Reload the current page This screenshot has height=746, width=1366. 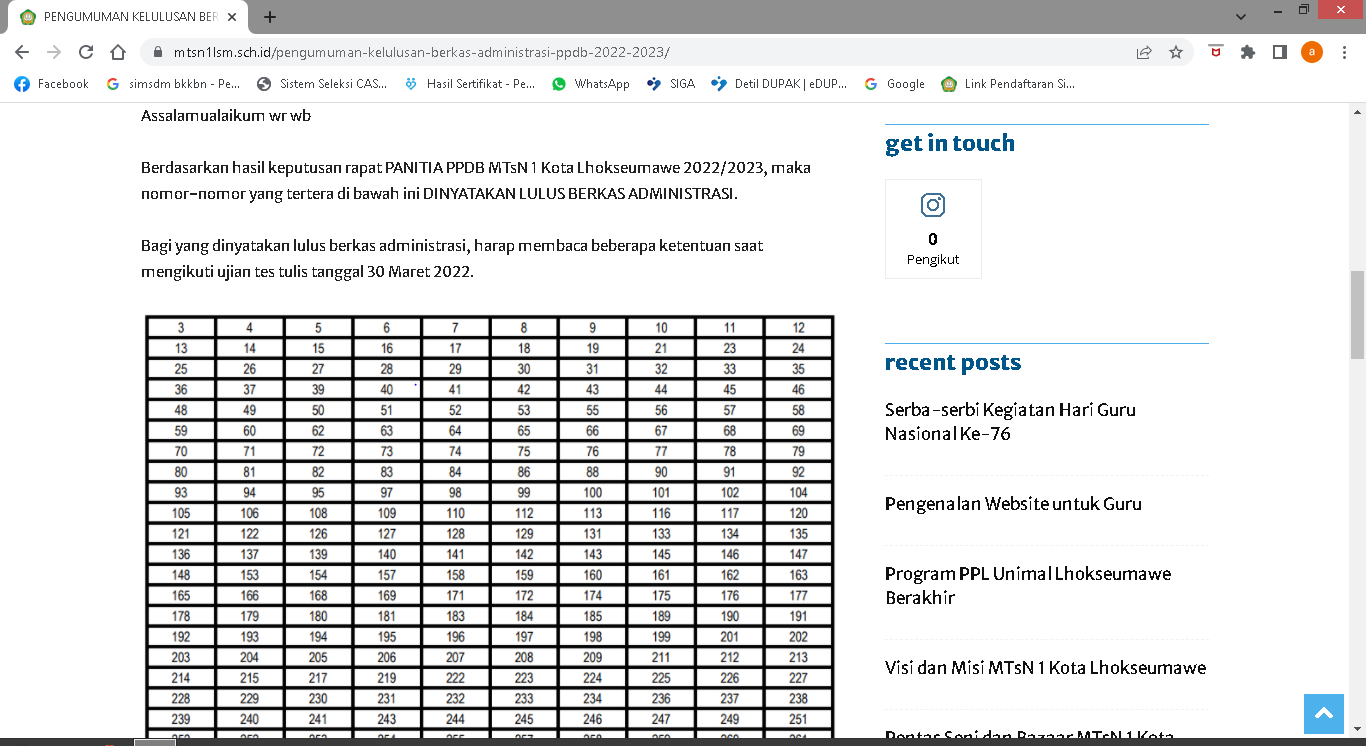tap(86, 52)
